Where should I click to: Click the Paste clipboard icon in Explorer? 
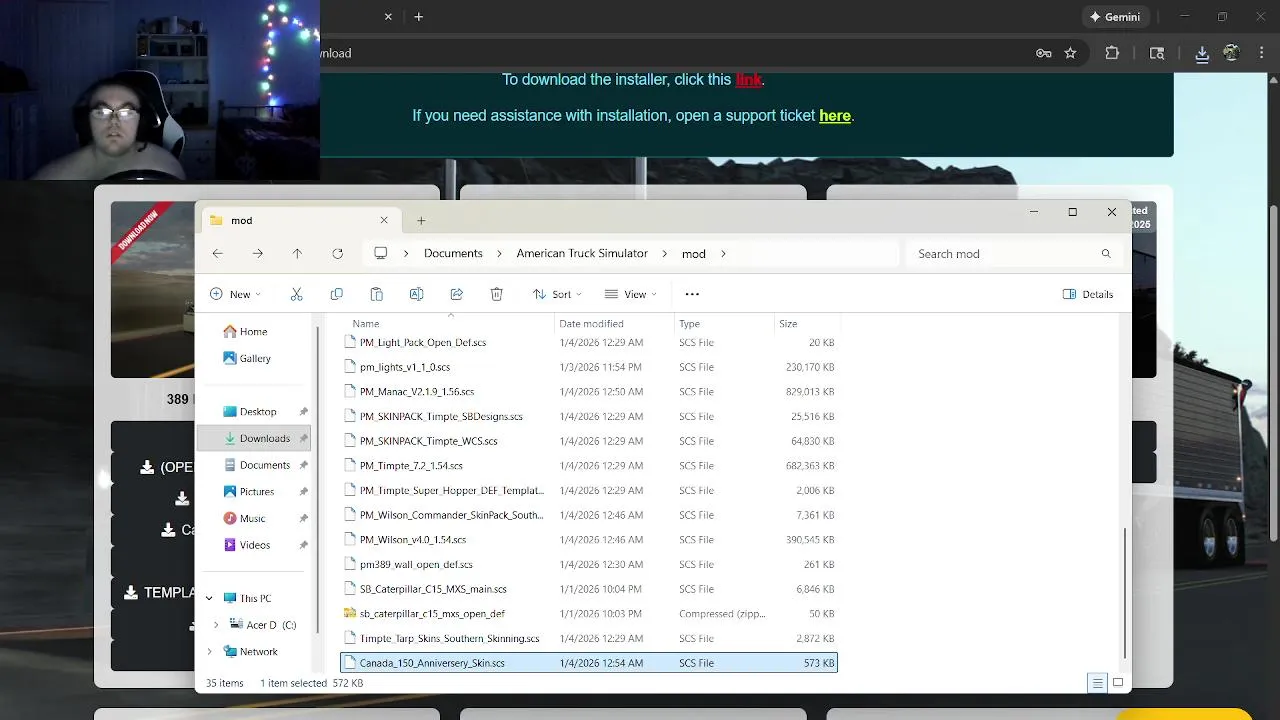[376, 294]
